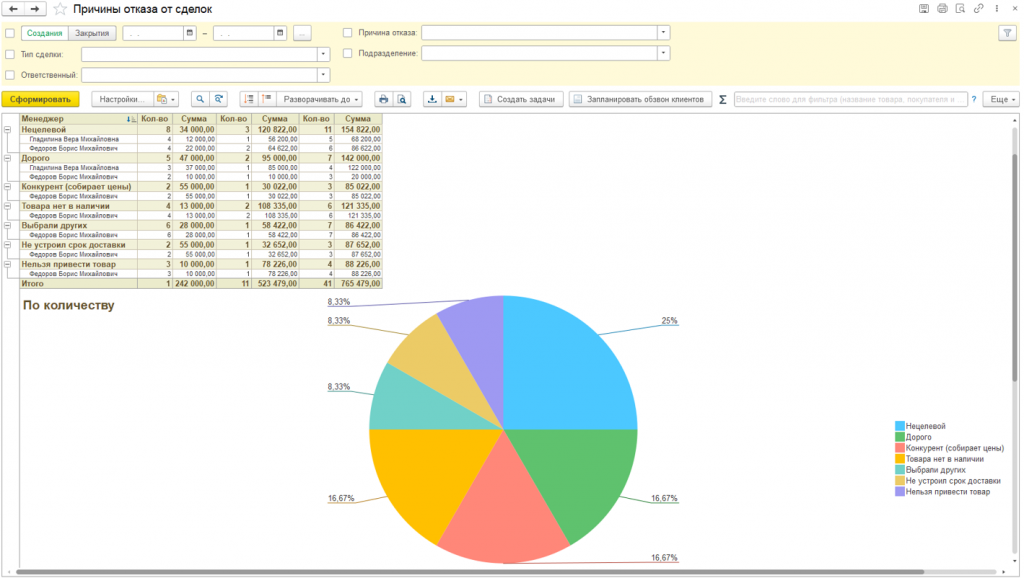Click the filter funnel icon at top right

tap(1006, 33)
